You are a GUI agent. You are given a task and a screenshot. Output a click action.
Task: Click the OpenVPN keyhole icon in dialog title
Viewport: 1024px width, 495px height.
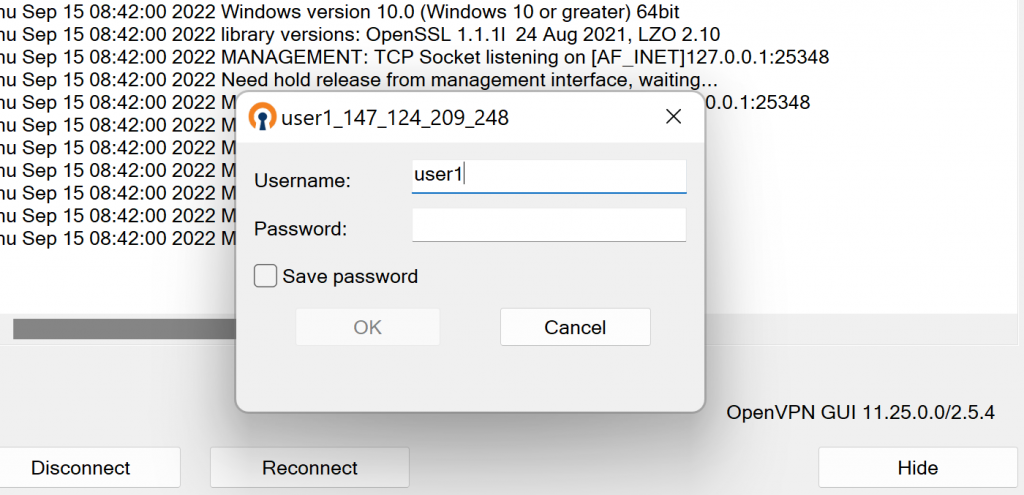263,117
